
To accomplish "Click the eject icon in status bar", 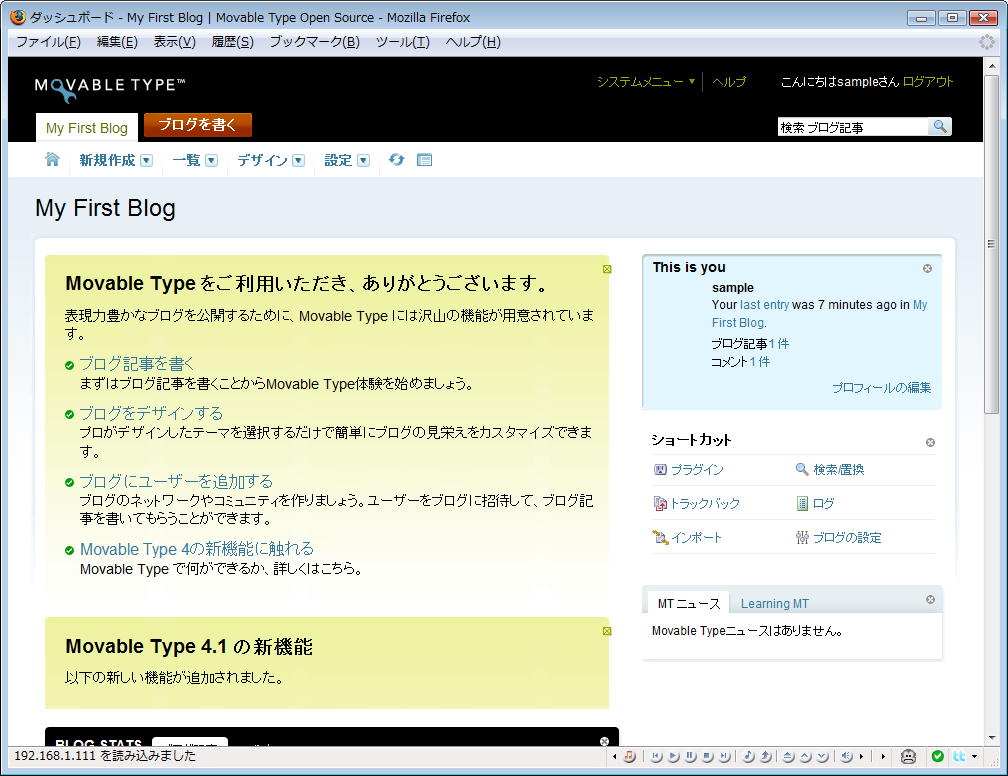I will coord(788,756).
